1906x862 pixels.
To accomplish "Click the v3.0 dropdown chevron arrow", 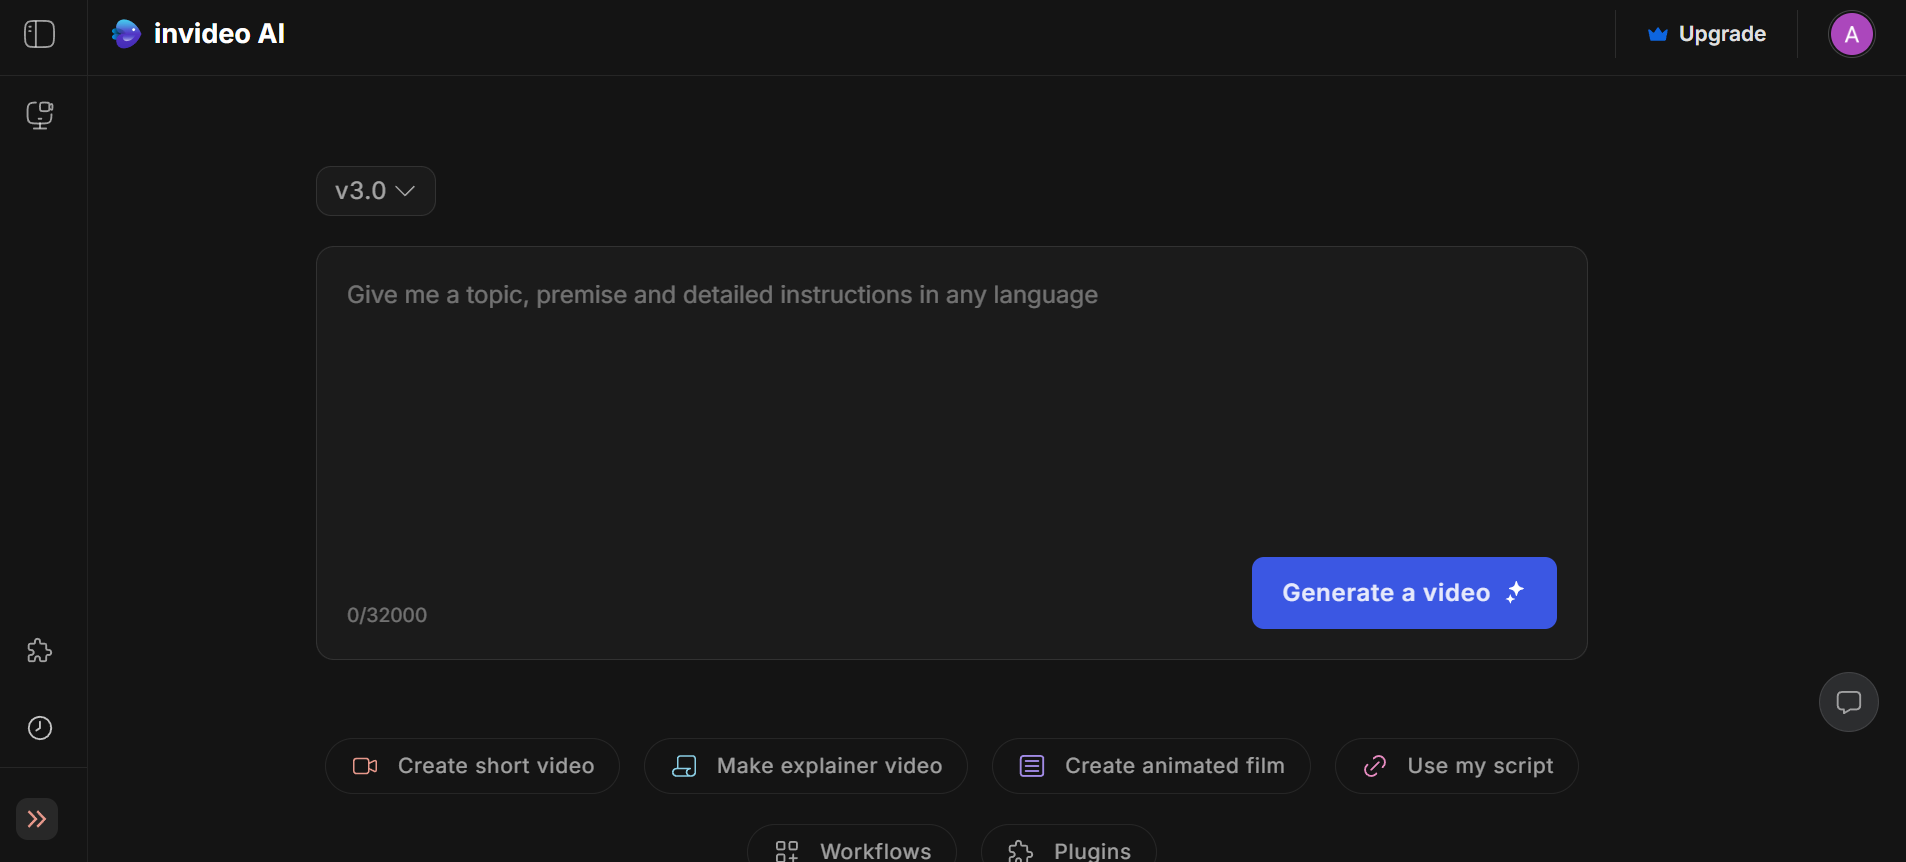I will point(405,191).
